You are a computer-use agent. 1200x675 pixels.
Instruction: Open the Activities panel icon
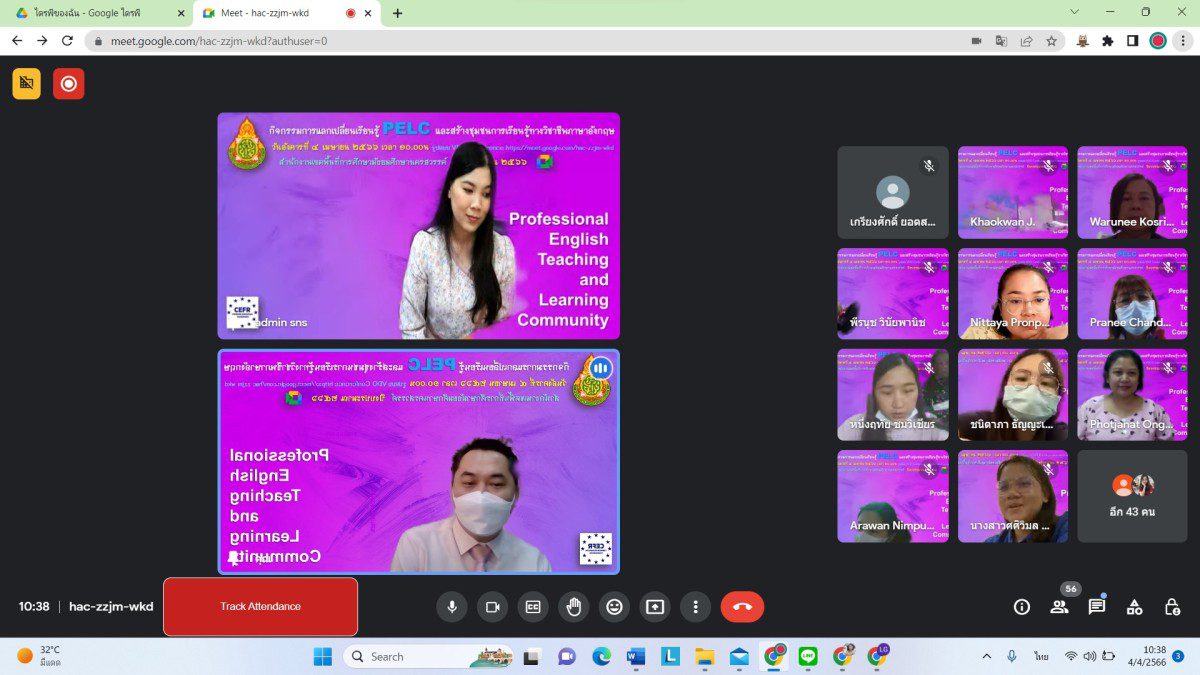point(1134,606)
